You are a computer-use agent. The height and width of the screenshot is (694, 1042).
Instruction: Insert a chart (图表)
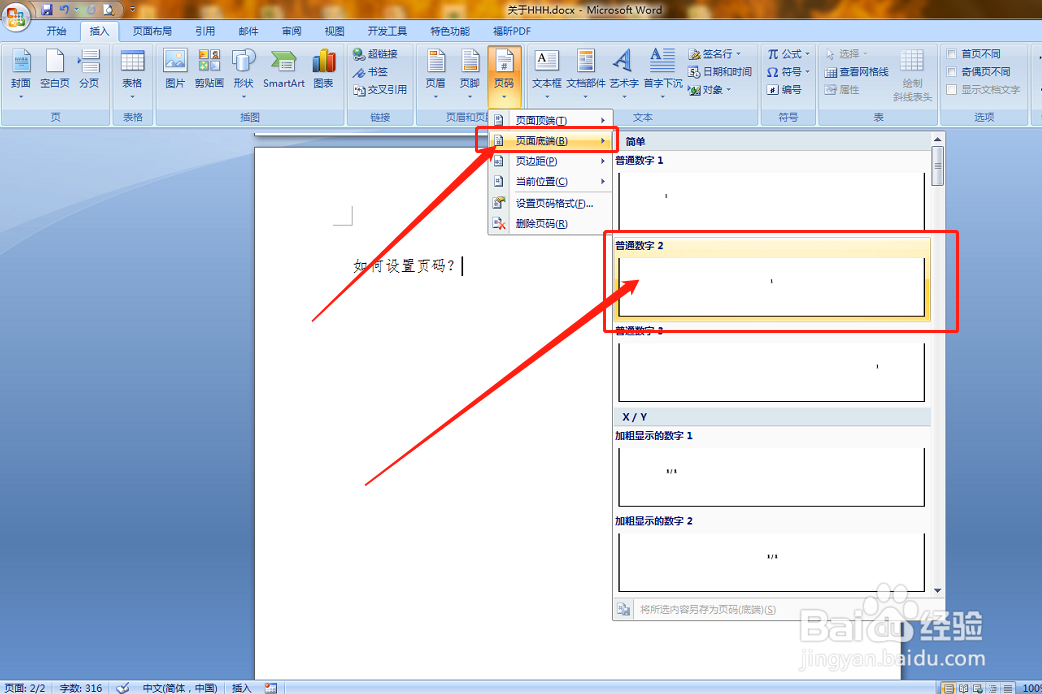tap(324, 70)
